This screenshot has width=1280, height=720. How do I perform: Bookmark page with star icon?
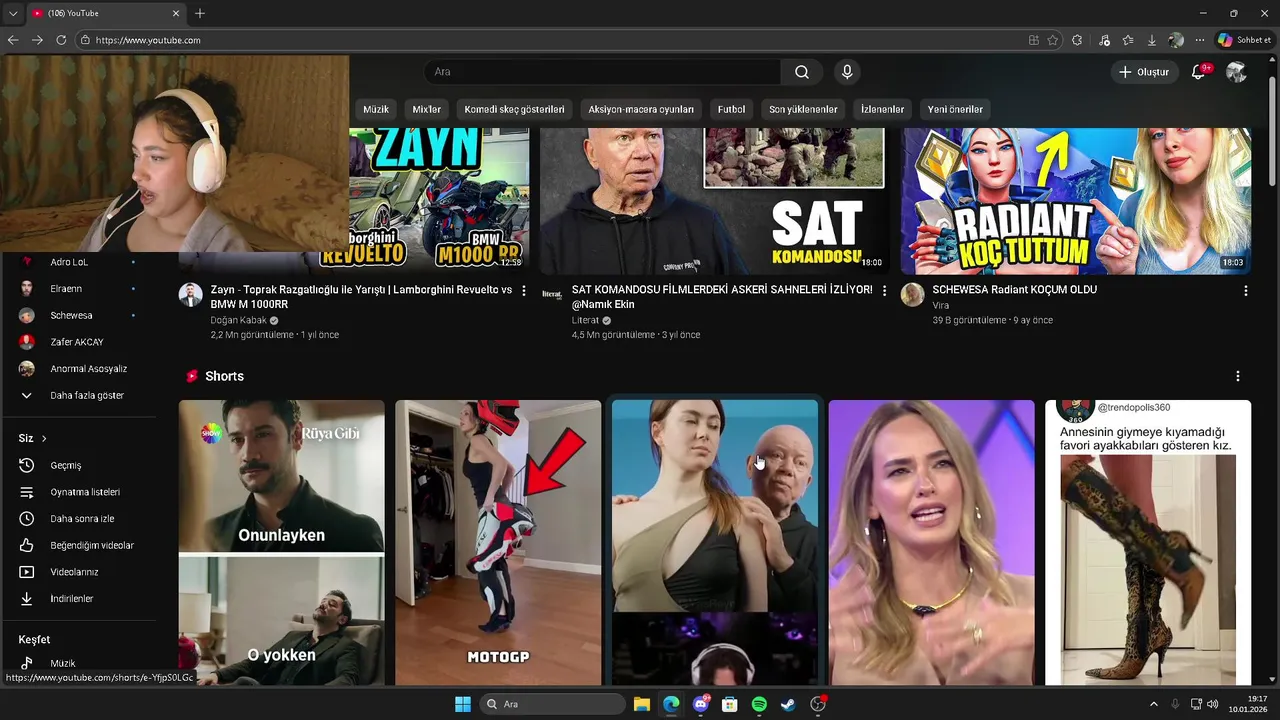tap(1053, 40)
